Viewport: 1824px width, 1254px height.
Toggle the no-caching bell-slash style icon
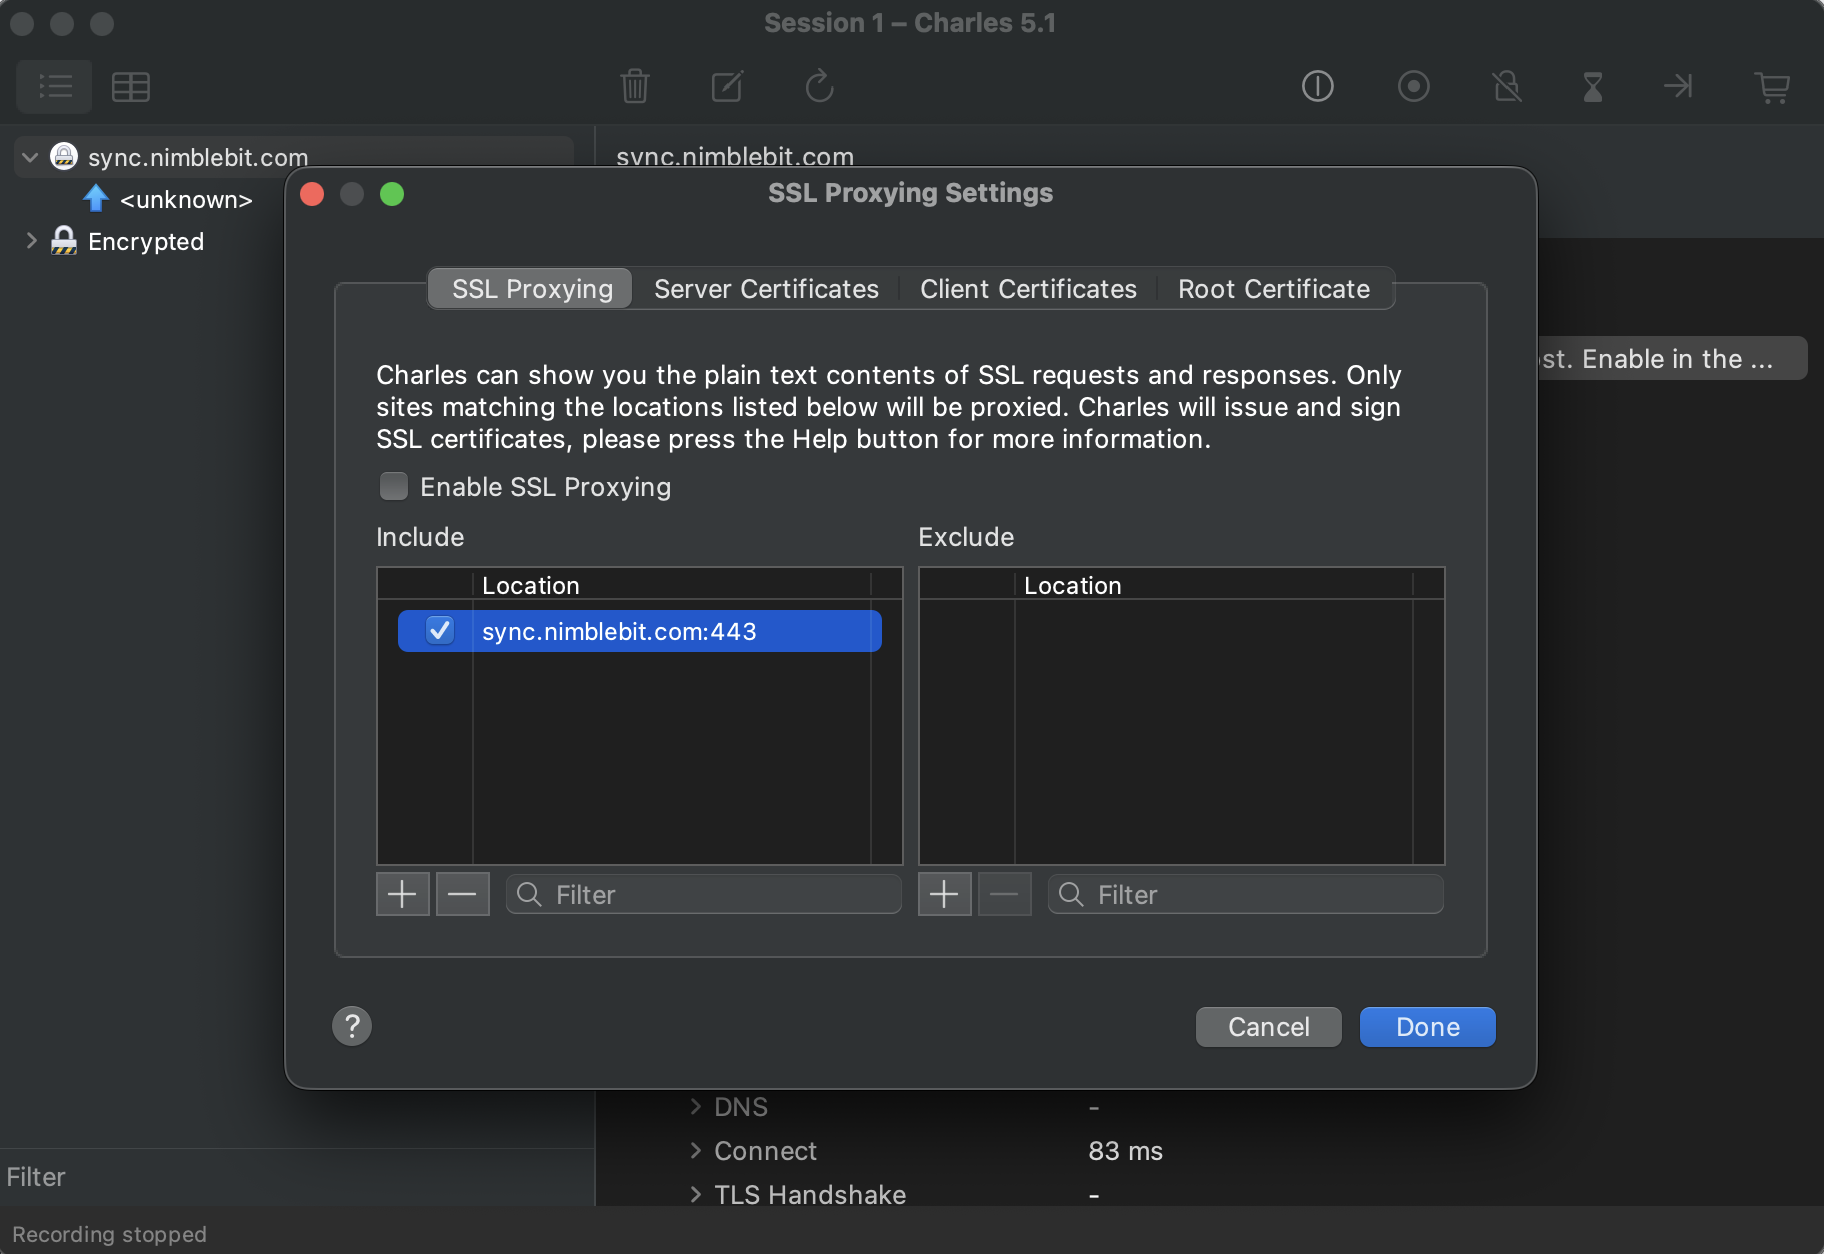pos(1507,87)
